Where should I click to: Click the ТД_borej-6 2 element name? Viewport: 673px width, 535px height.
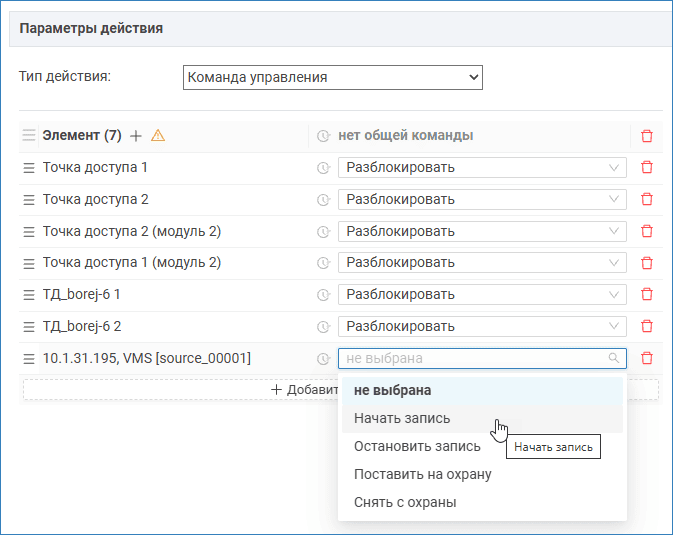(x=82, y=326)
